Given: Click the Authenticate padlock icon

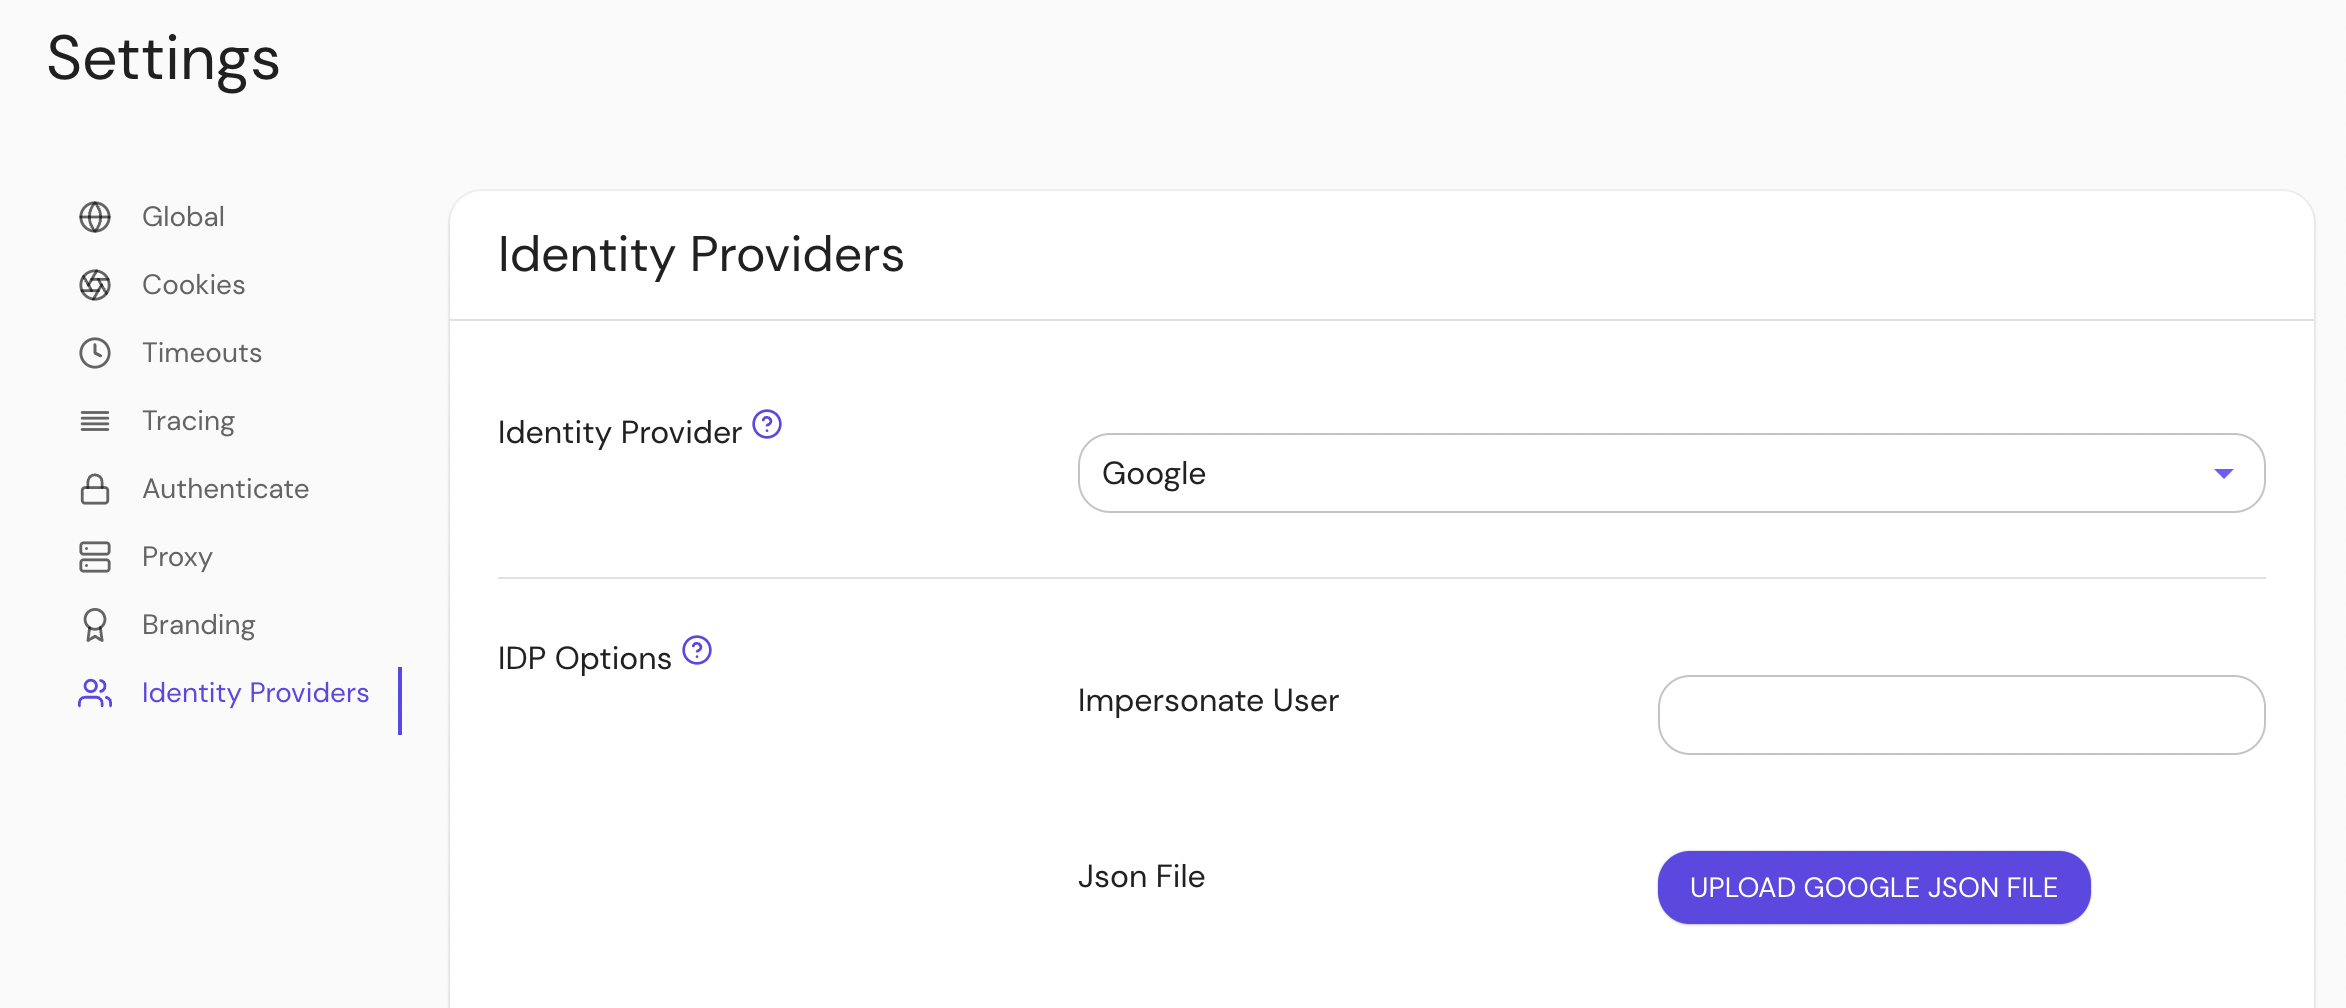Looking at the screenshot, I should [x=95, y=488].
